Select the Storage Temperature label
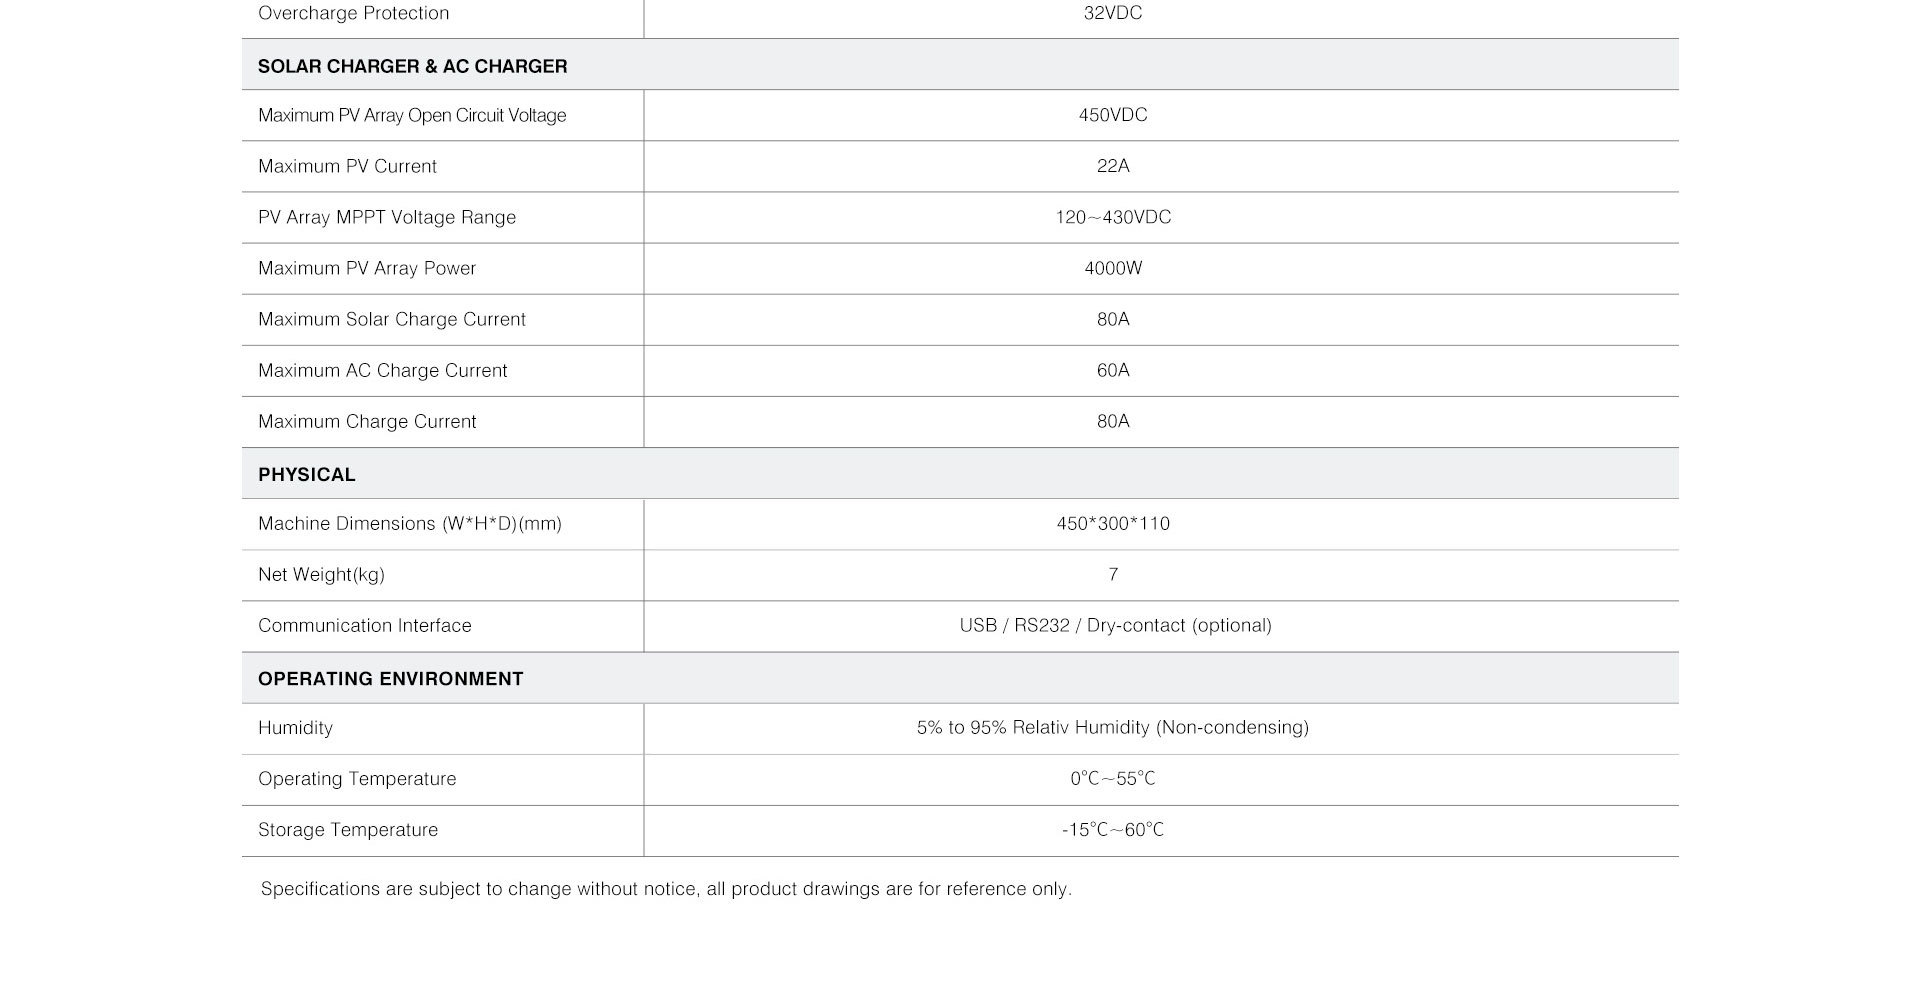The width and height of the screenshot is (1920, 1007). pos(348,830)
